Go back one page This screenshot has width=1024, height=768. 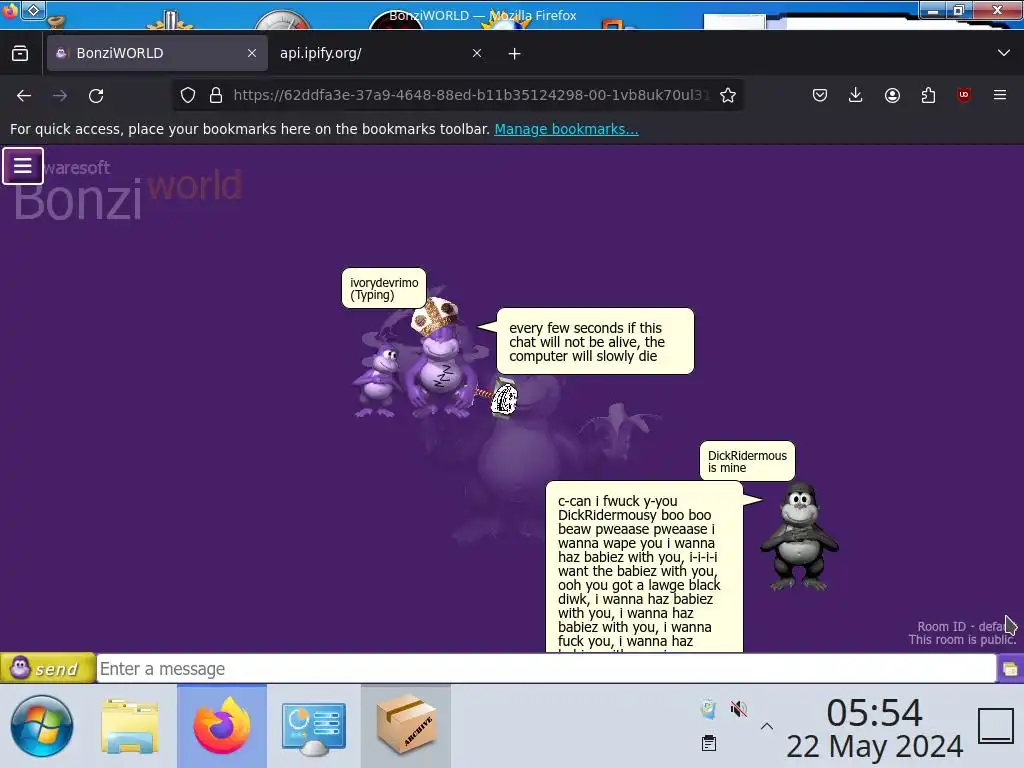click(x=24, y=96)
